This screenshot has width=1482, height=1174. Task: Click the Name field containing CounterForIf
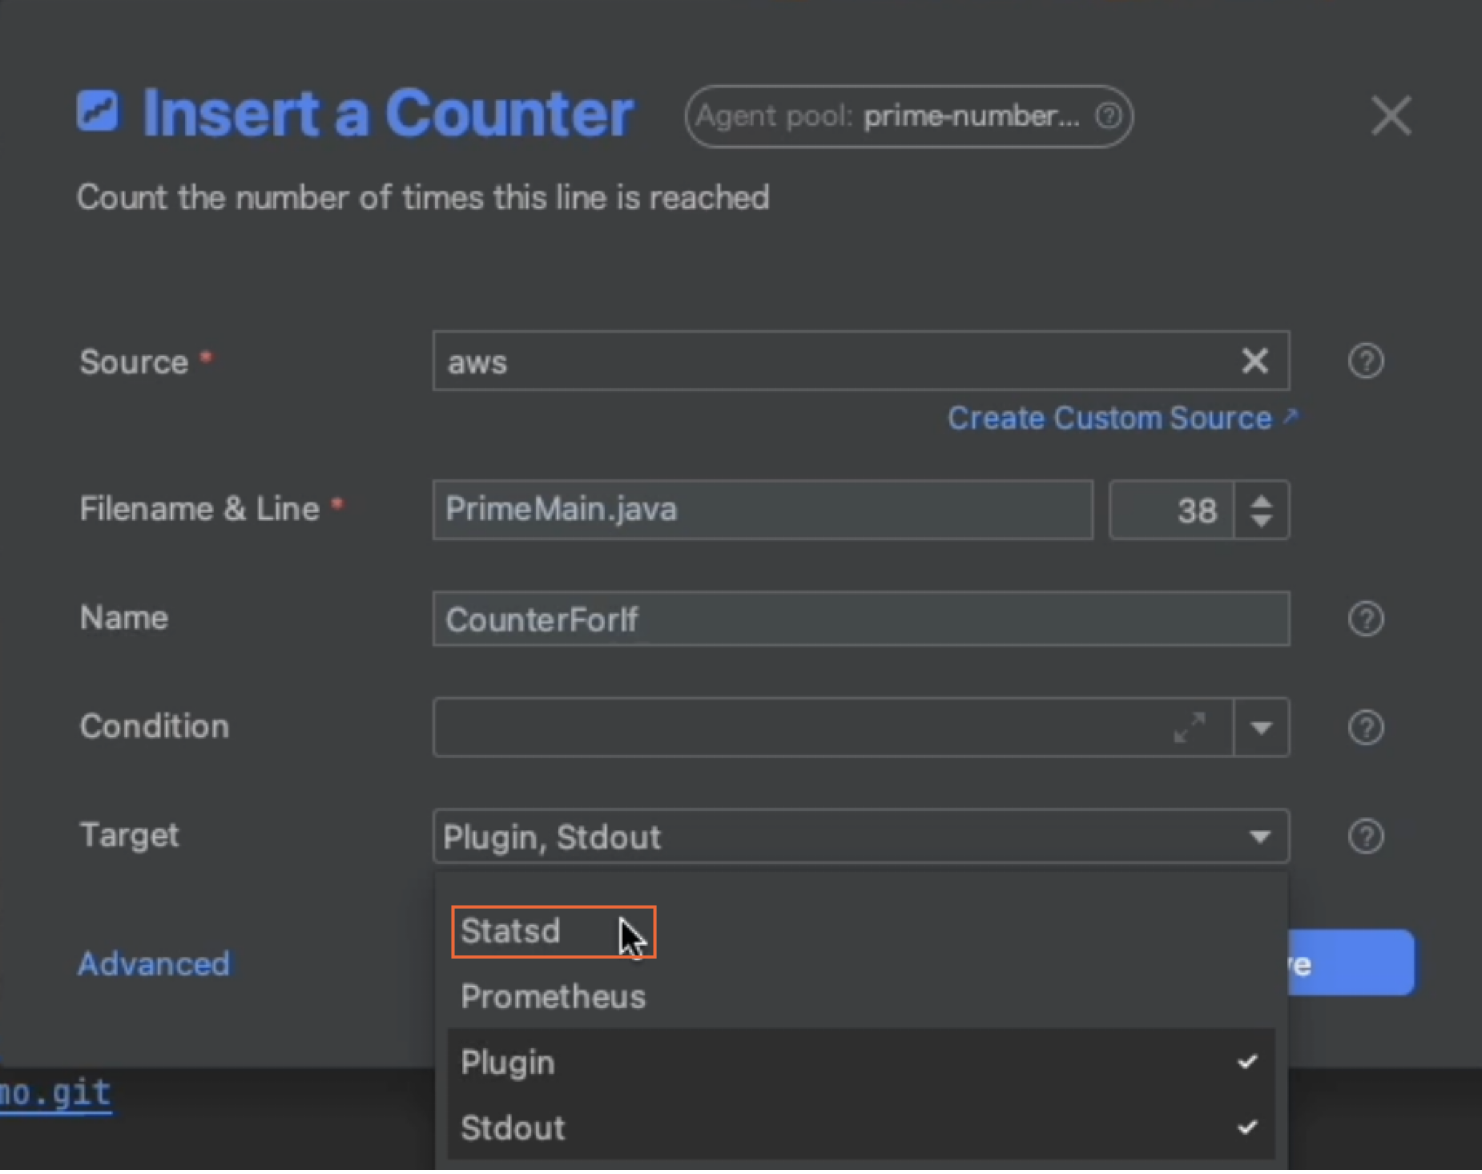[860, 619]
